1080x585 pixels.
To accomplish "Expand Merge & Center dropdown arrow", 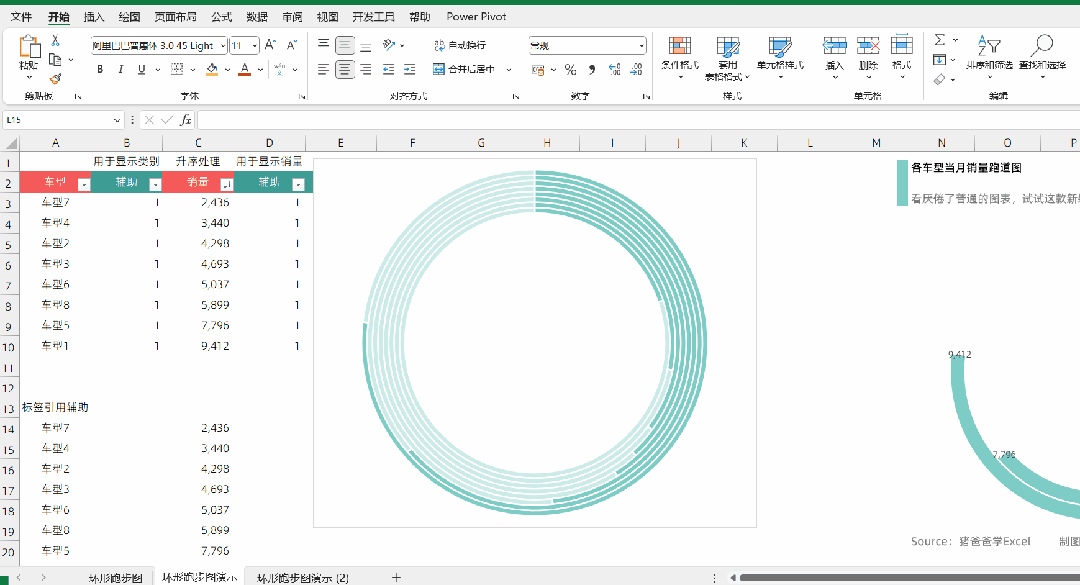I will [x=509, y=69].
